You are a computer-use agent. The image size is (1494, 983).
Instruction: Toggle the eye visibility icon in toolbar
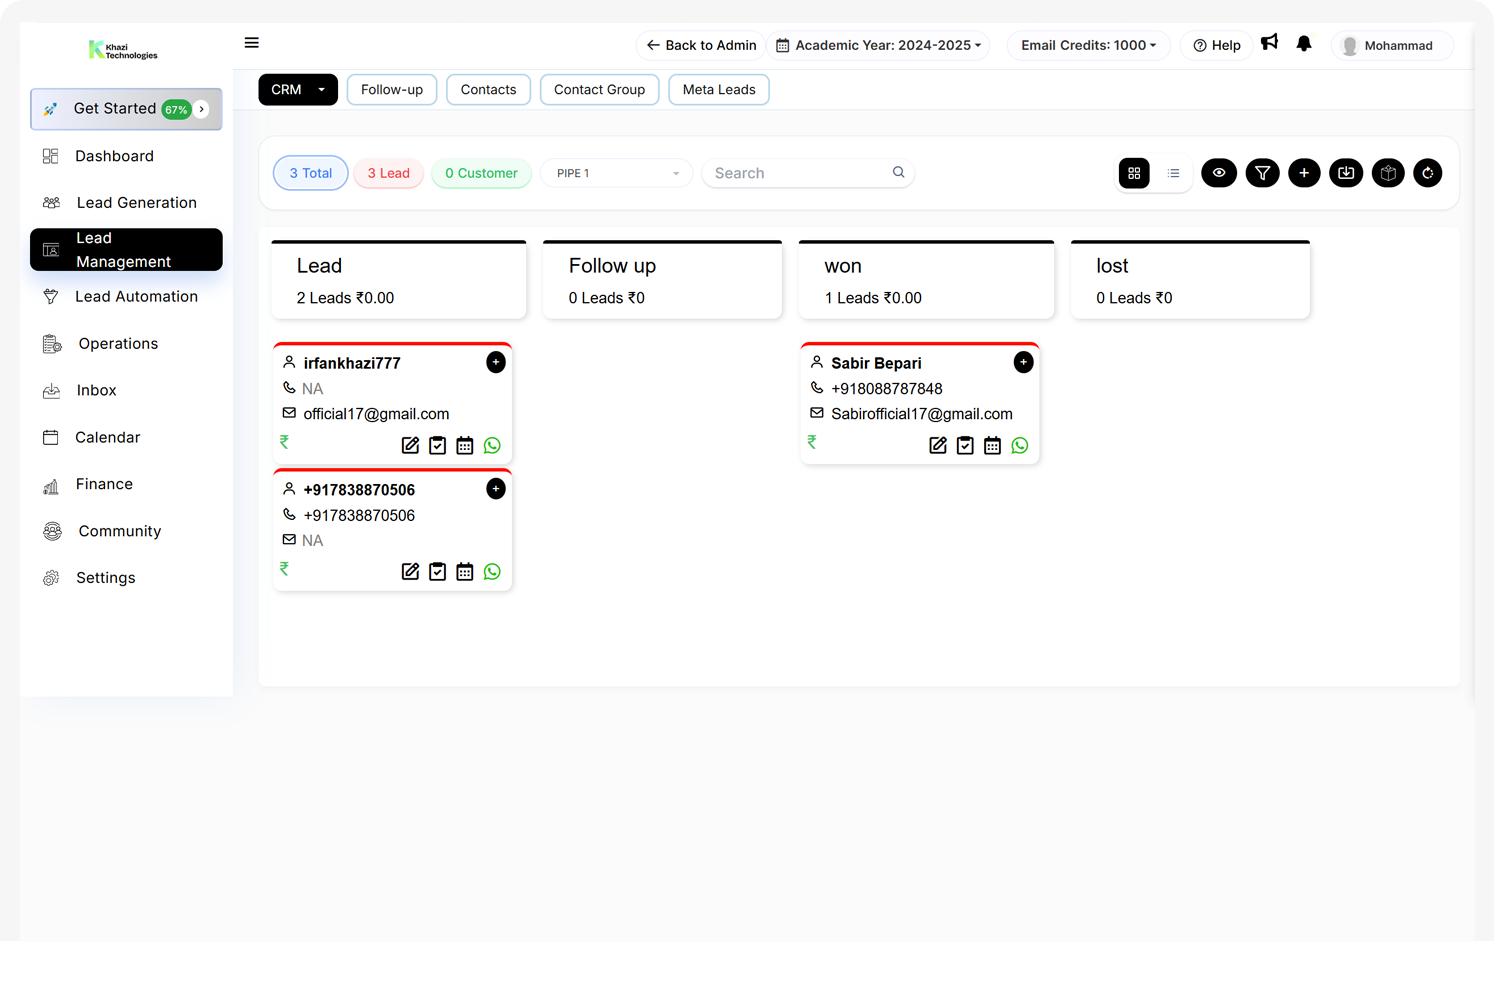pos(1219,173)
